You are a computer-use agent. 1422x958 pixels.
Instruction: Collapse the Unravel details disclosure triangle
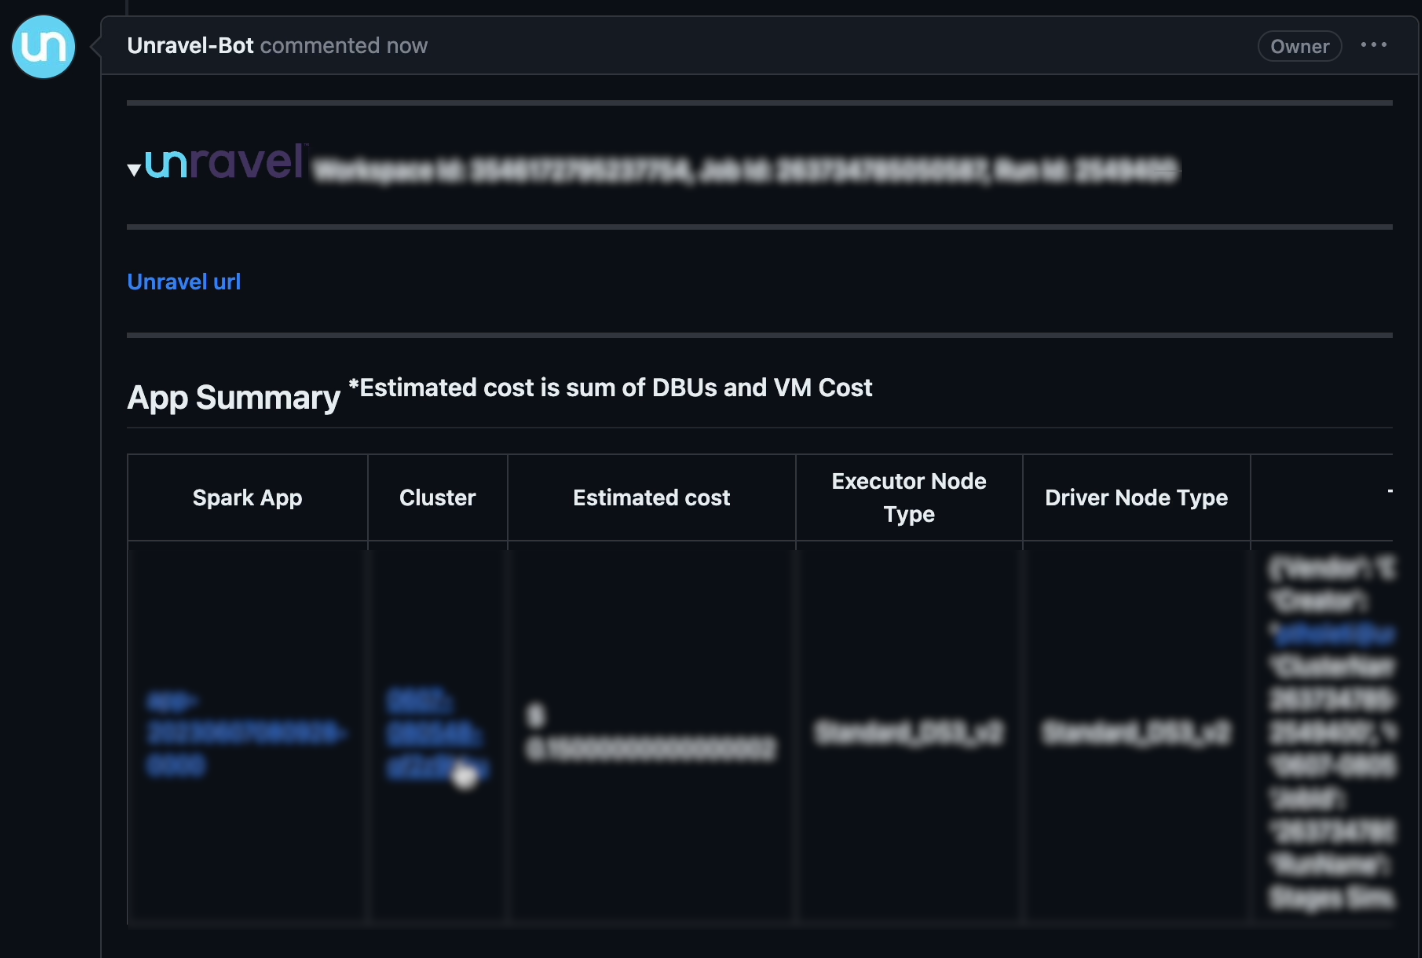134,170
